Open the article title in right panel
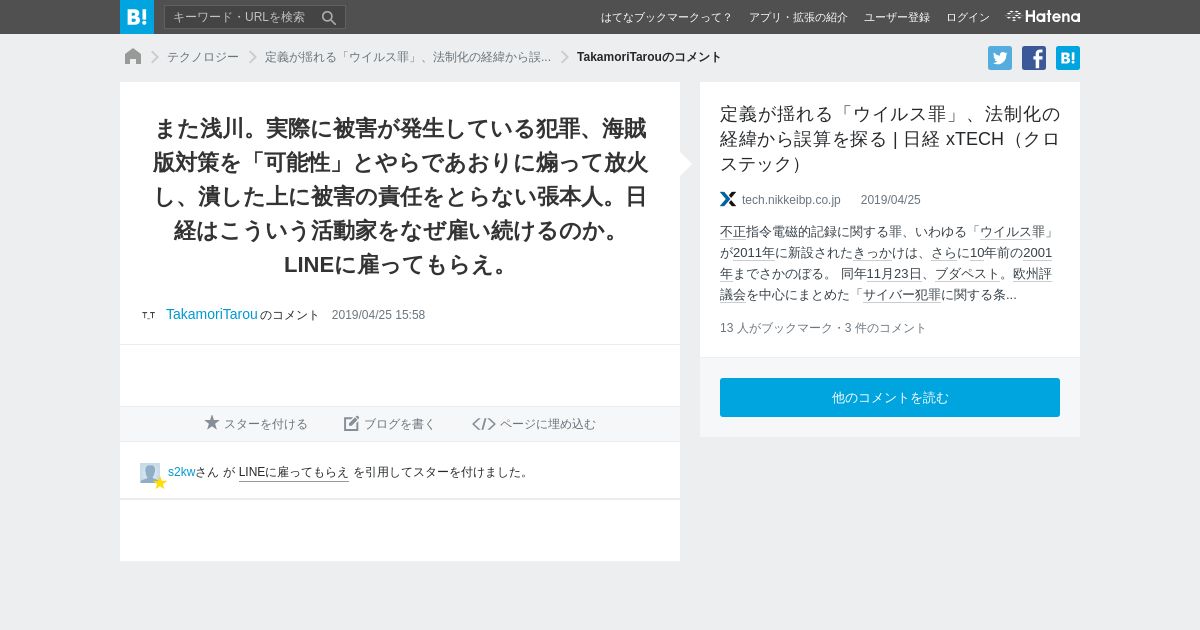The image size is (1200, 630). [890, 138]
